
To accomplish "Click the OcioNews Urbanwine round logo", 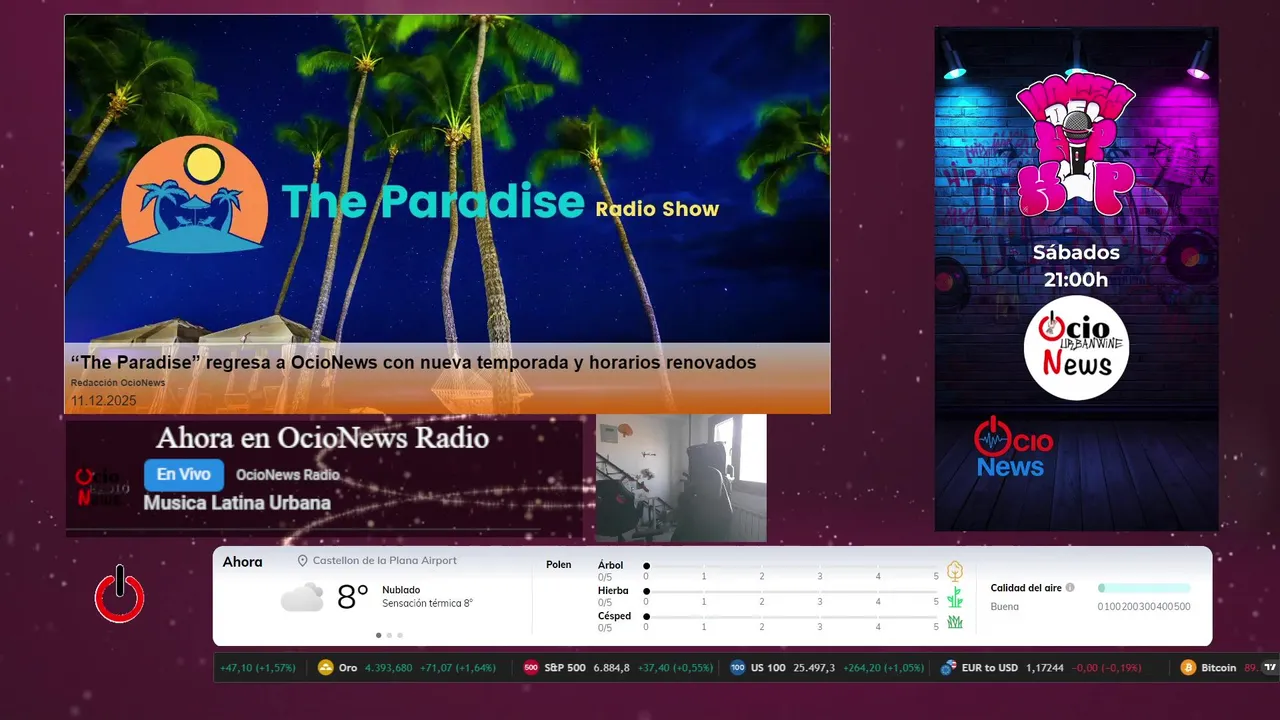I will [x=1076, y=348].
